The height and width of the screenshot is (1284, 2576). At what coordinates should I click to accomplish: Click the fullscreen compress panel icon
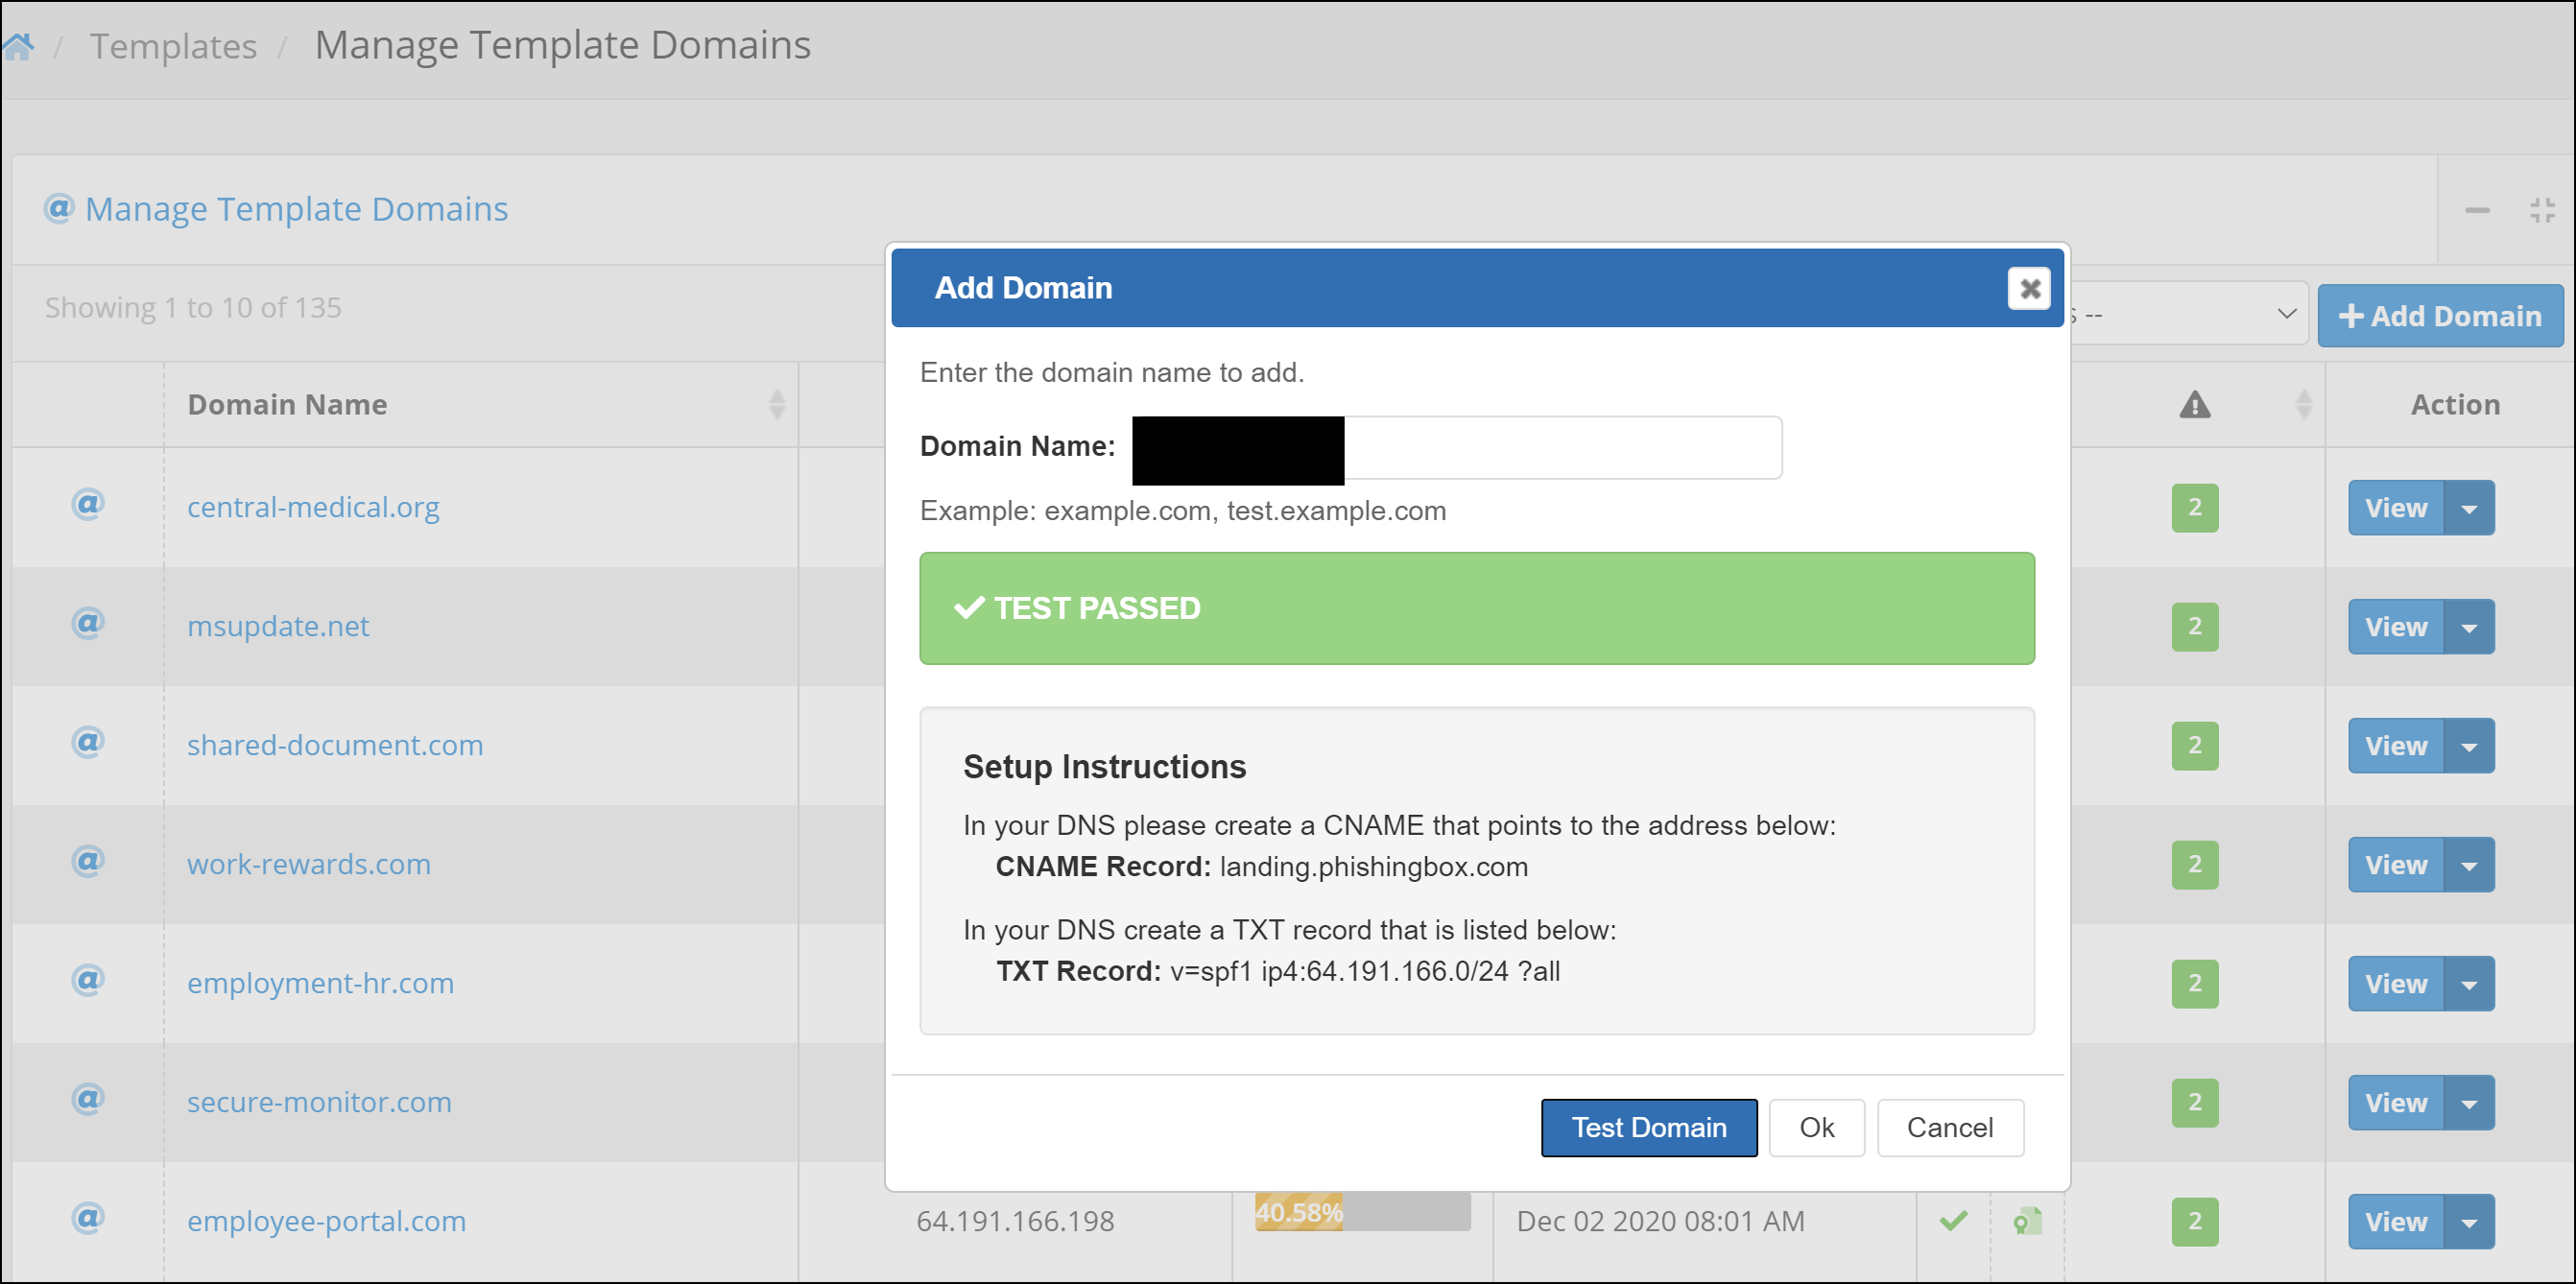pos(2542,210)
